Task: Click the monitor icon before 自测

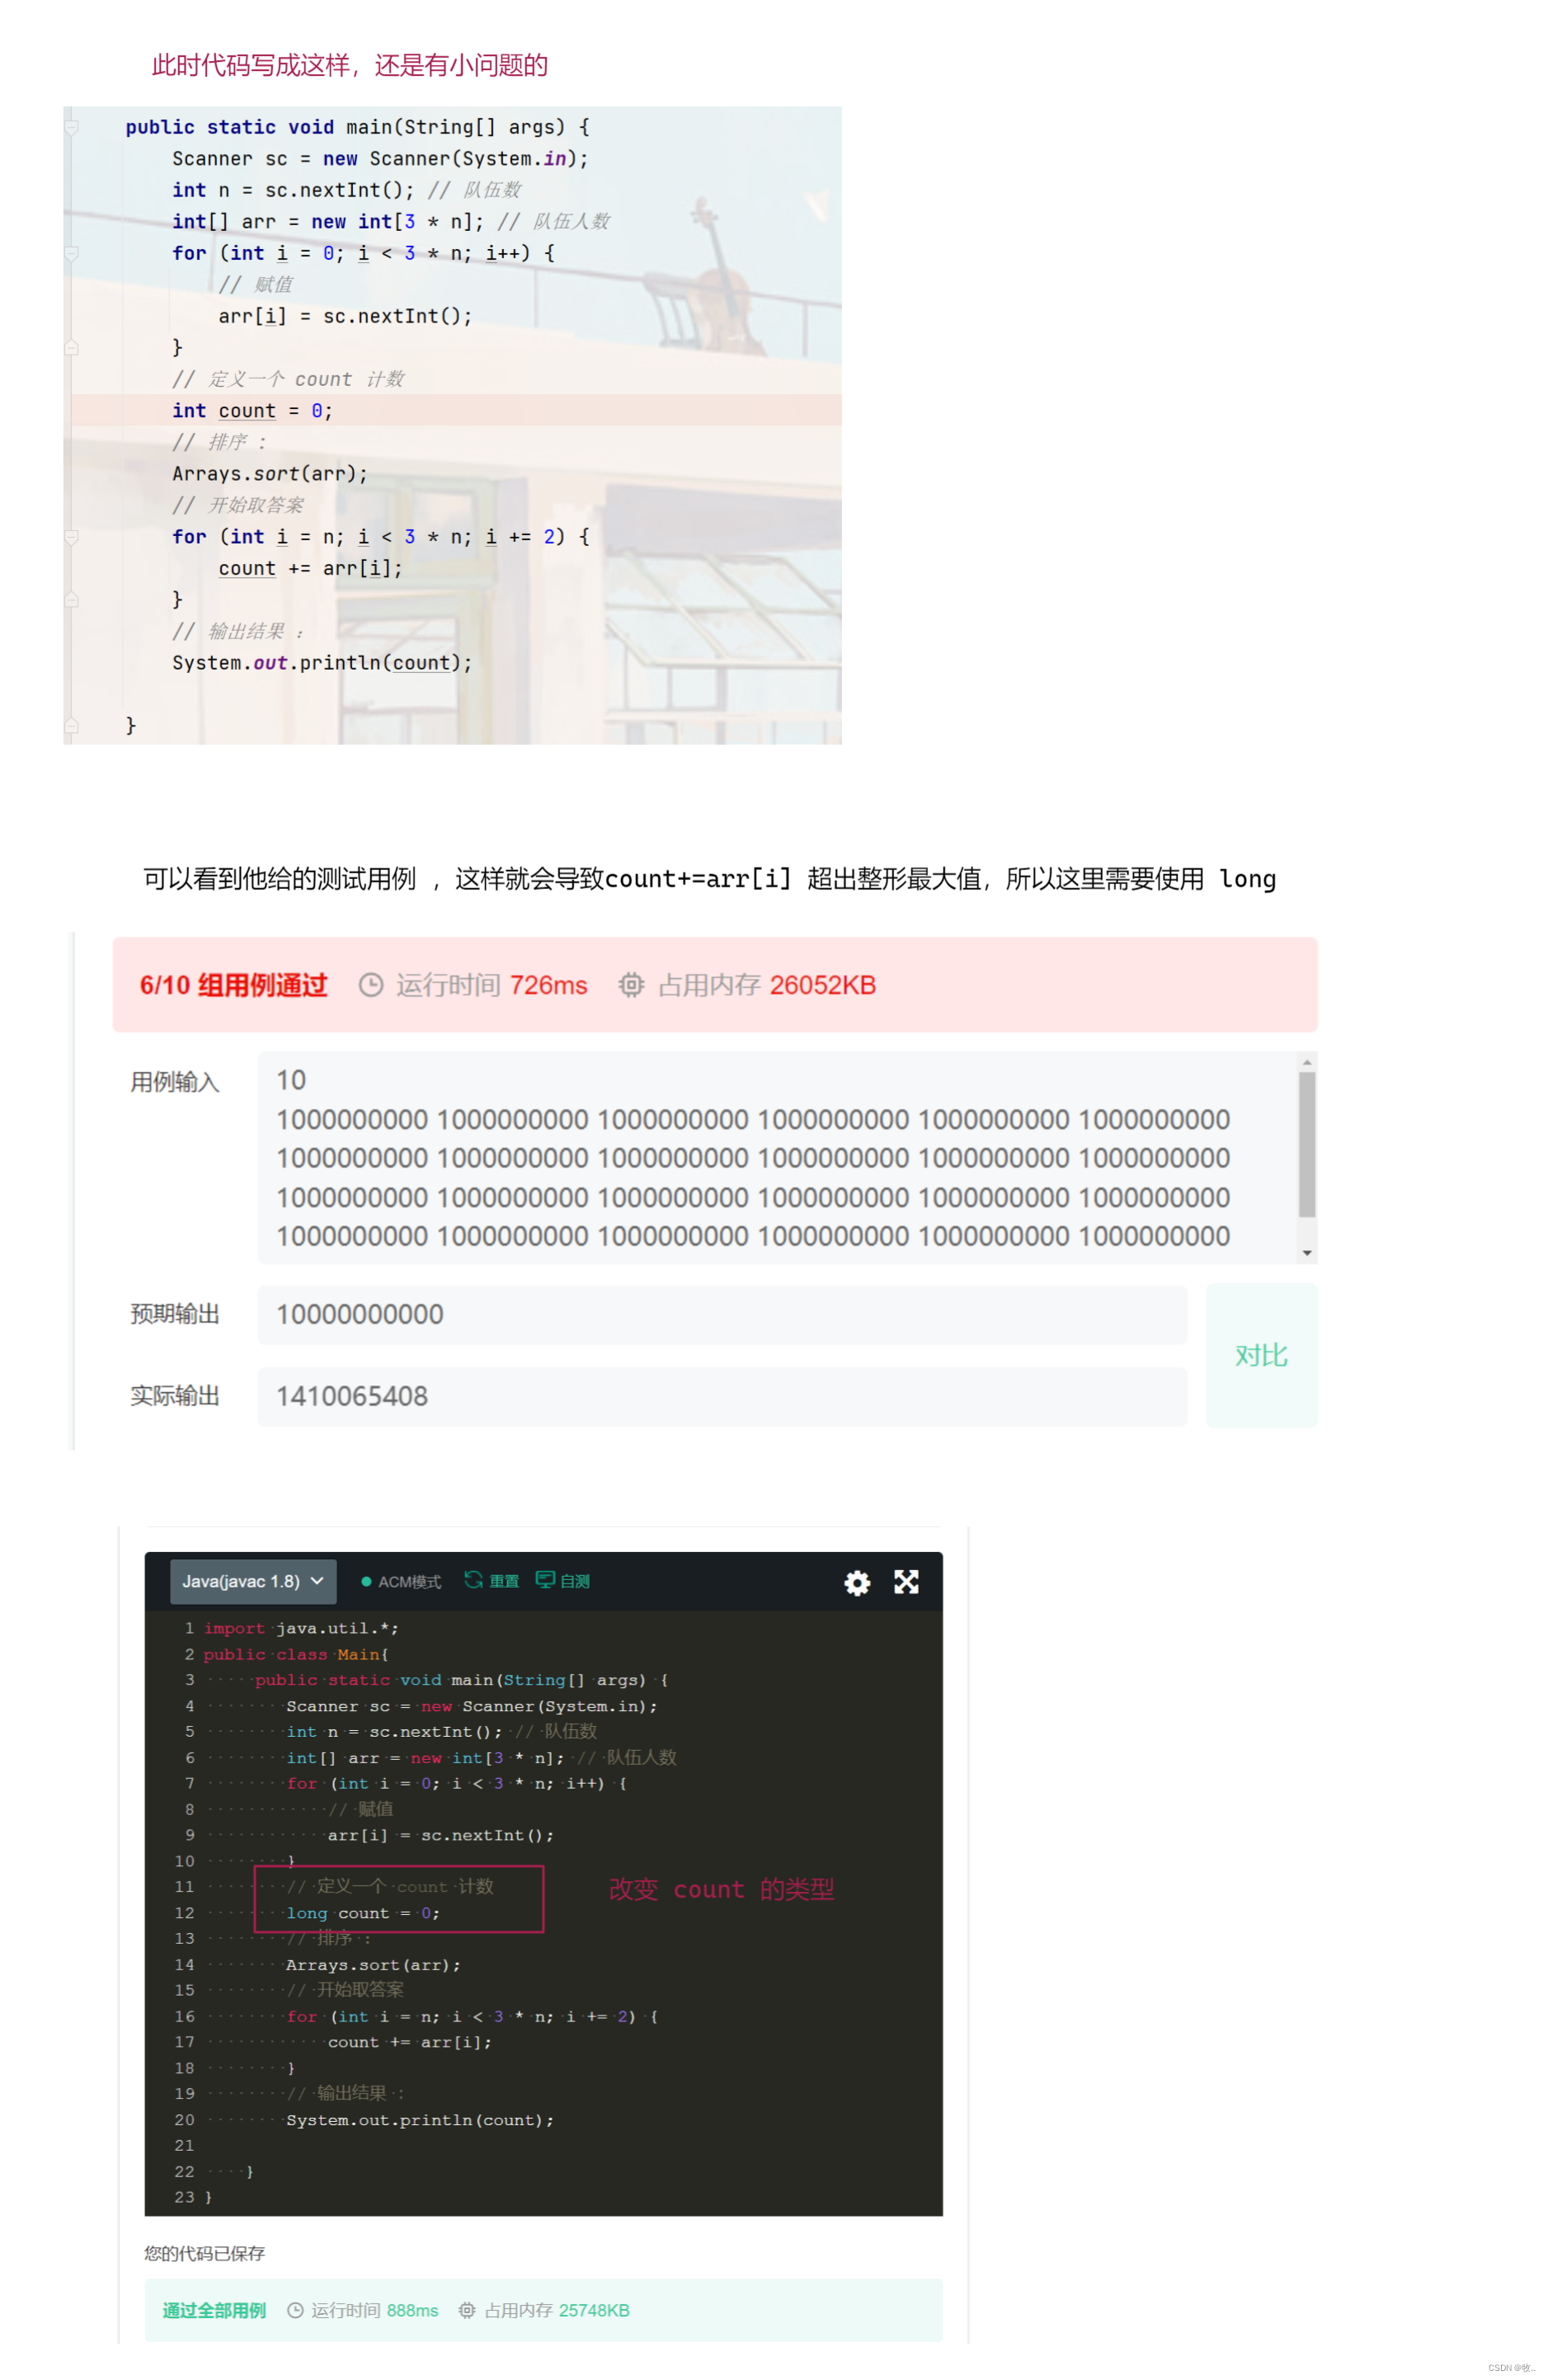Action: pyautogui.click(x=546, y=1580)
